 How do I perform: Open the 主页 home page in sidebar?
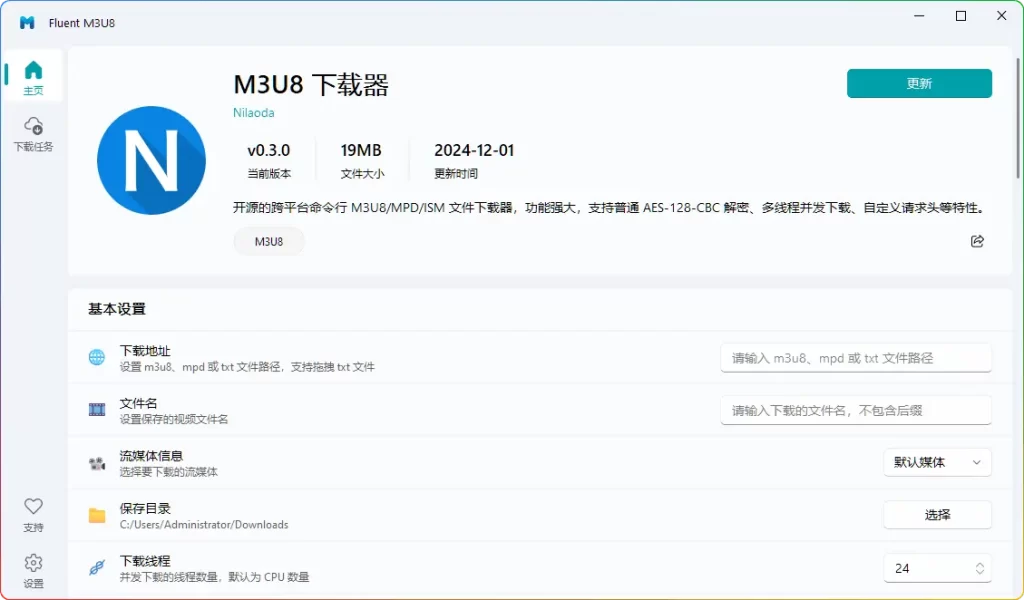tap(33, 76)
